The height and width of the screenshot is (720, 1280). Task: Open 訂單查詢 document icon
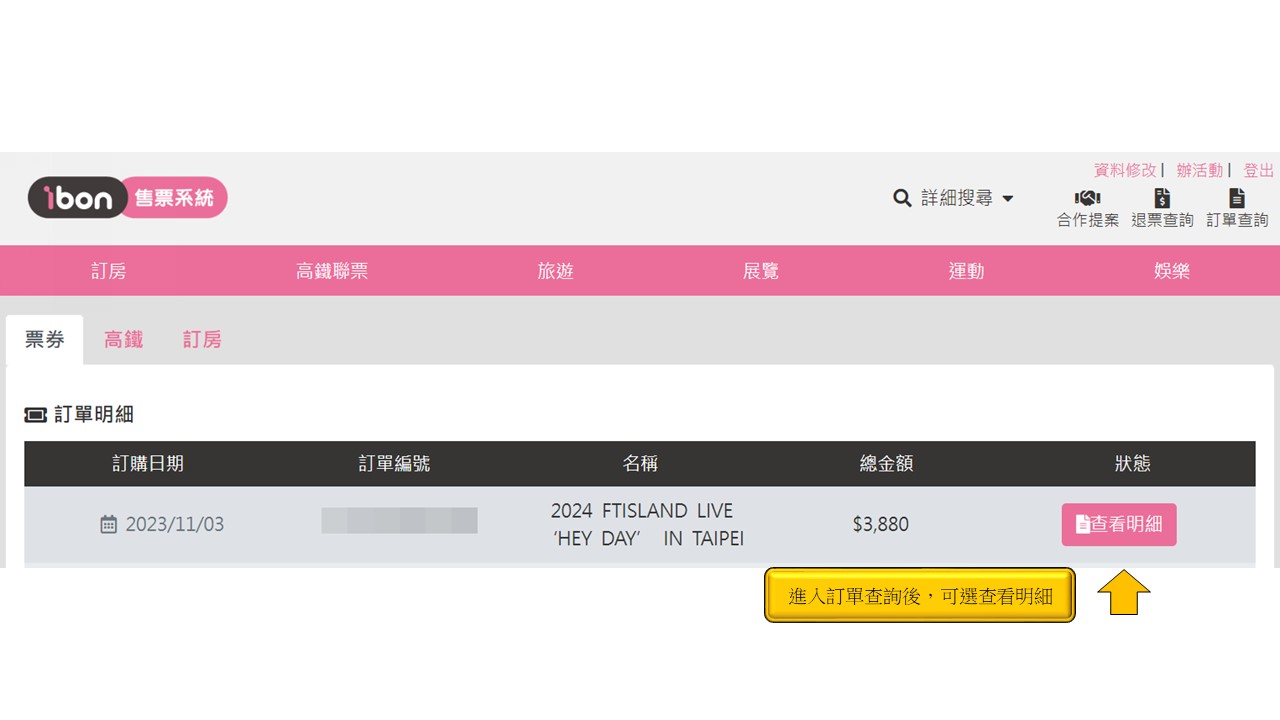click(x=1237, y=198)
